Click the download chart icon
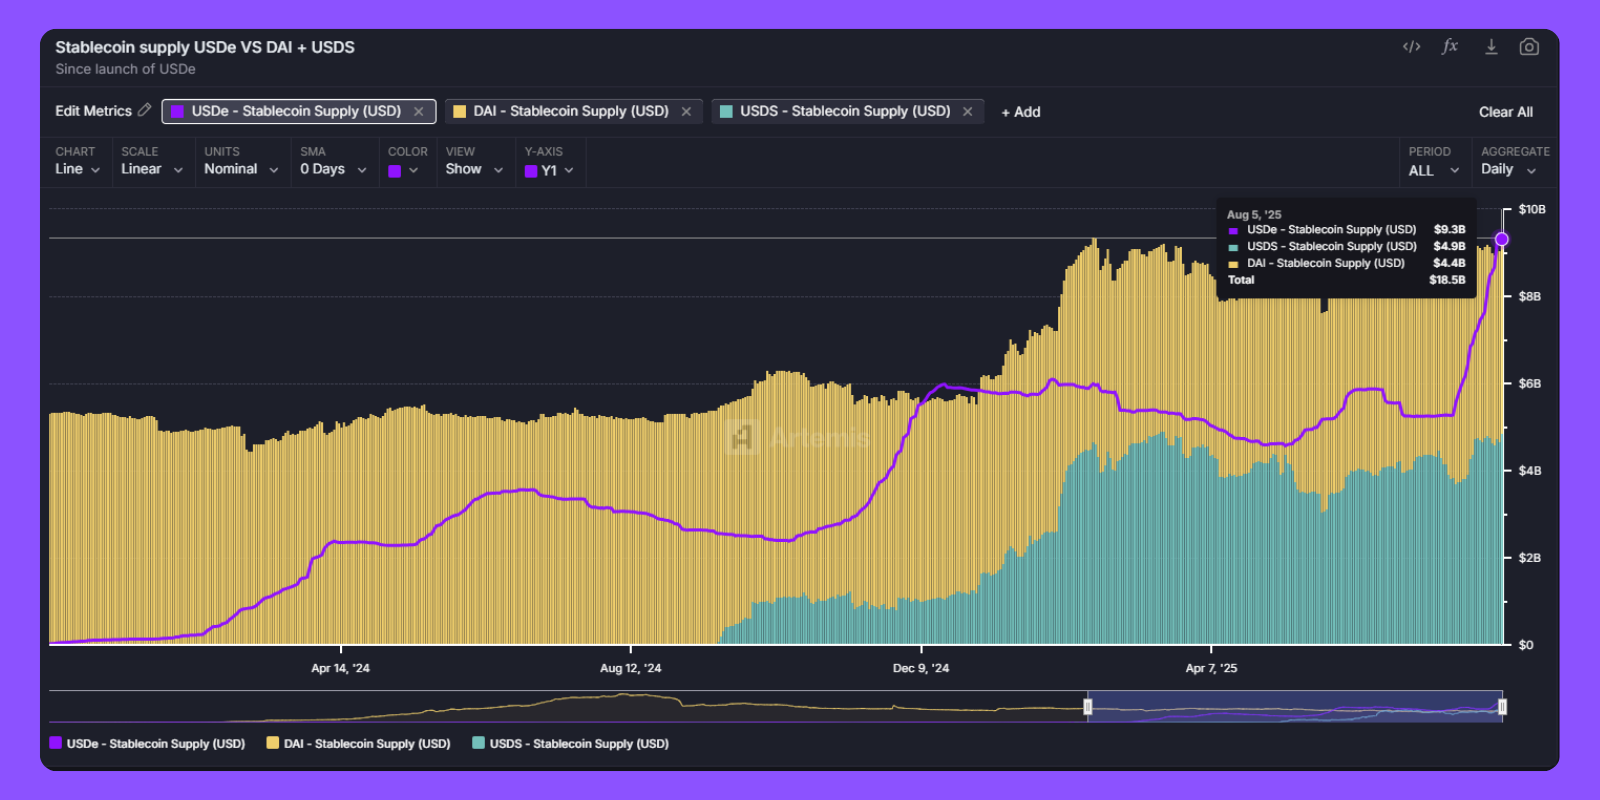 [x=1490, y=47]
